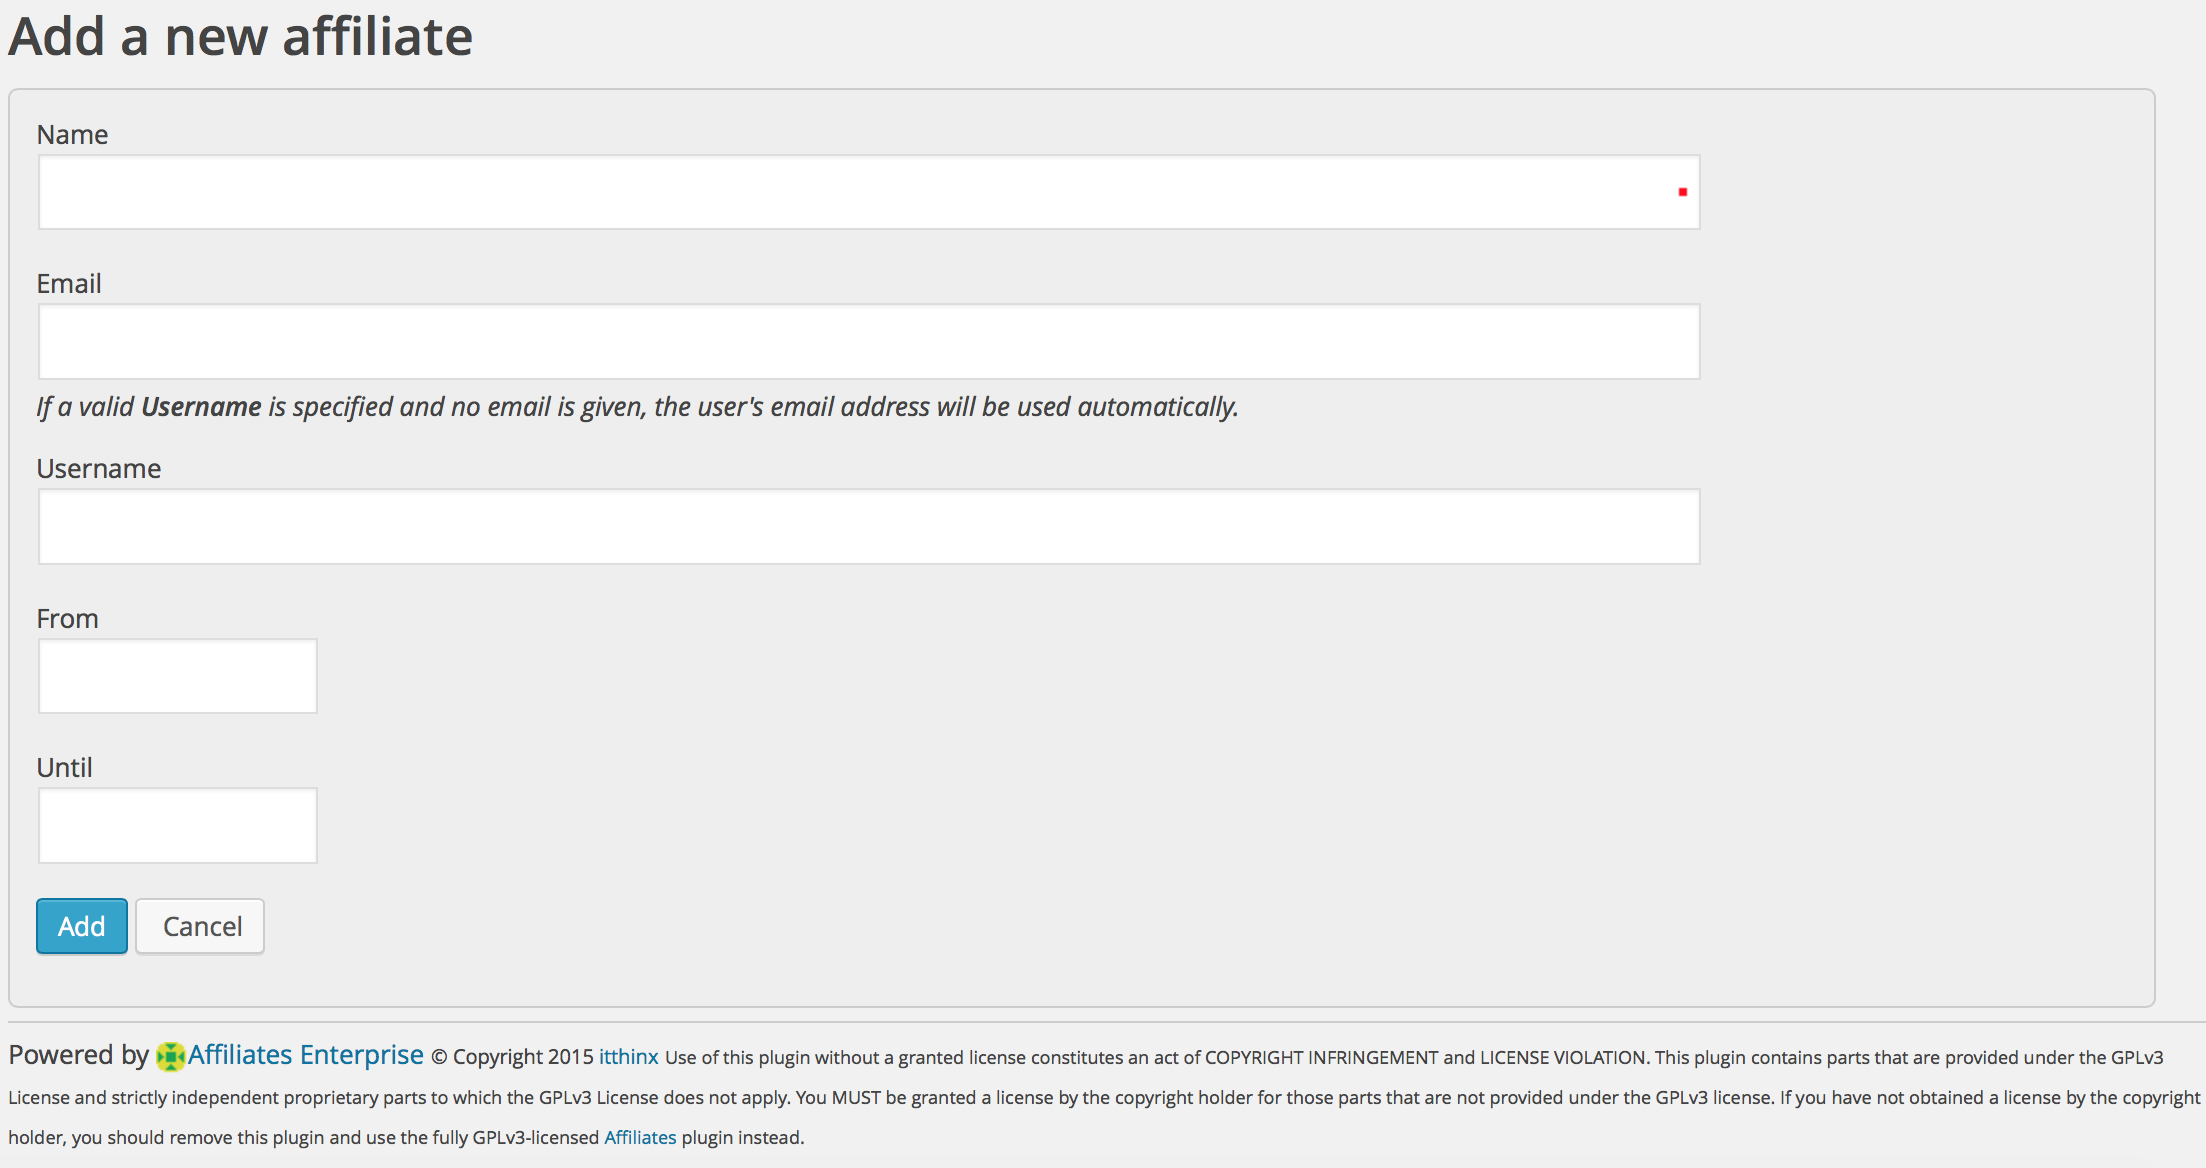The width and height of the screenshot is (2206, 1168).
Task: Click the Until field label
Action: (64, 767)
